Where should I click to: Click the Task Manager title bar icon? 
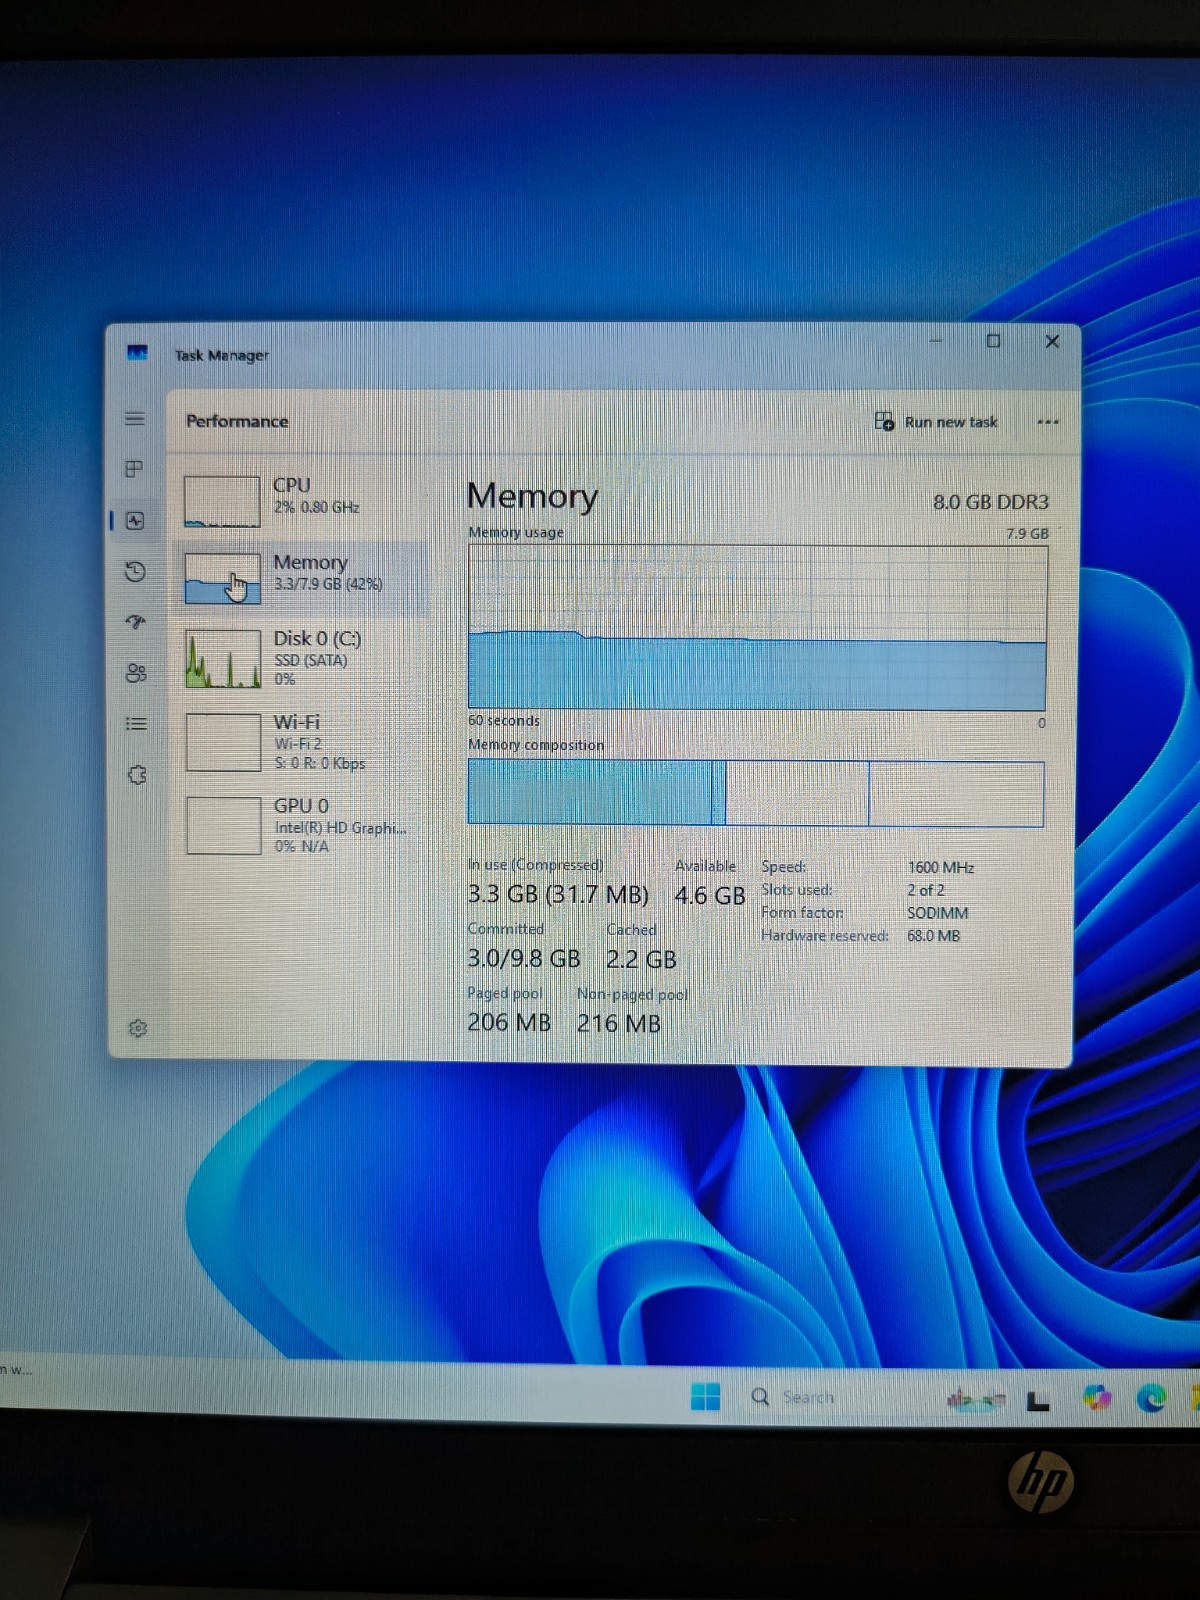pyautogui.click(x=137, y=353)
